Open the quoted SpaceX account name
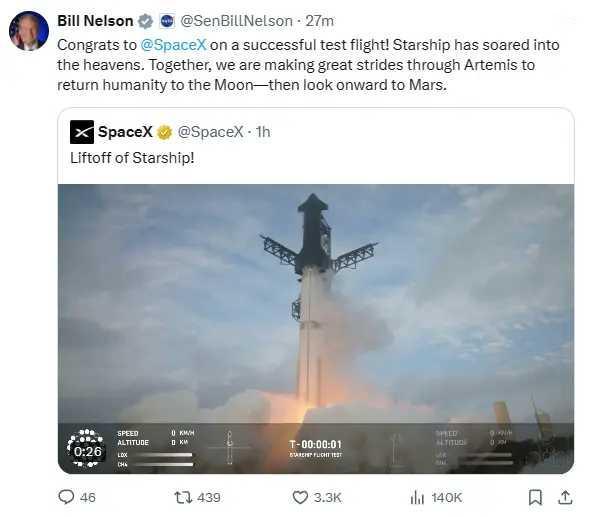This screenshot has width=589, height=517. (x=125, y=132)
